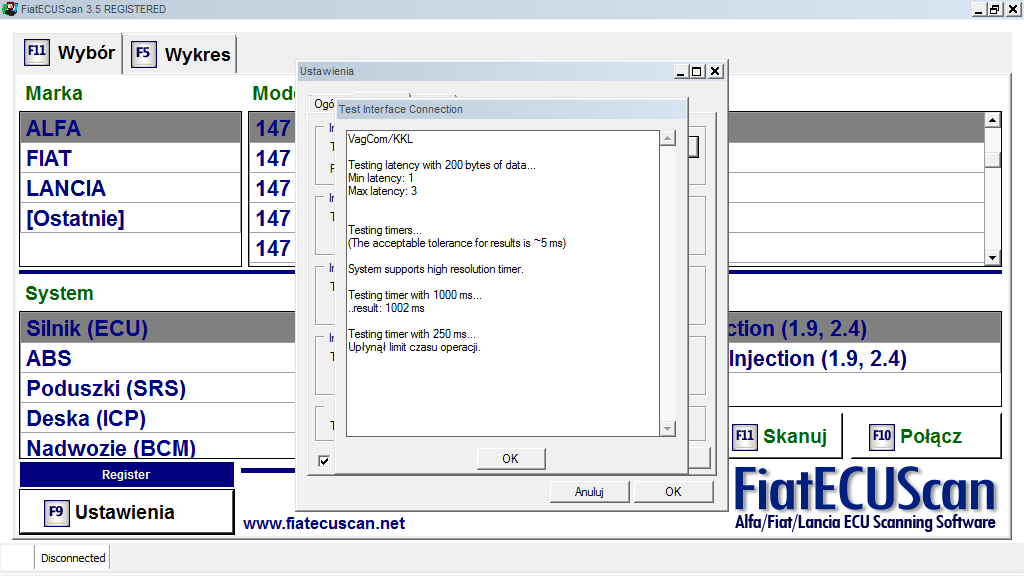
Task: Select Silnik (ECU) in System list
Action: click(x=158, y=328)
